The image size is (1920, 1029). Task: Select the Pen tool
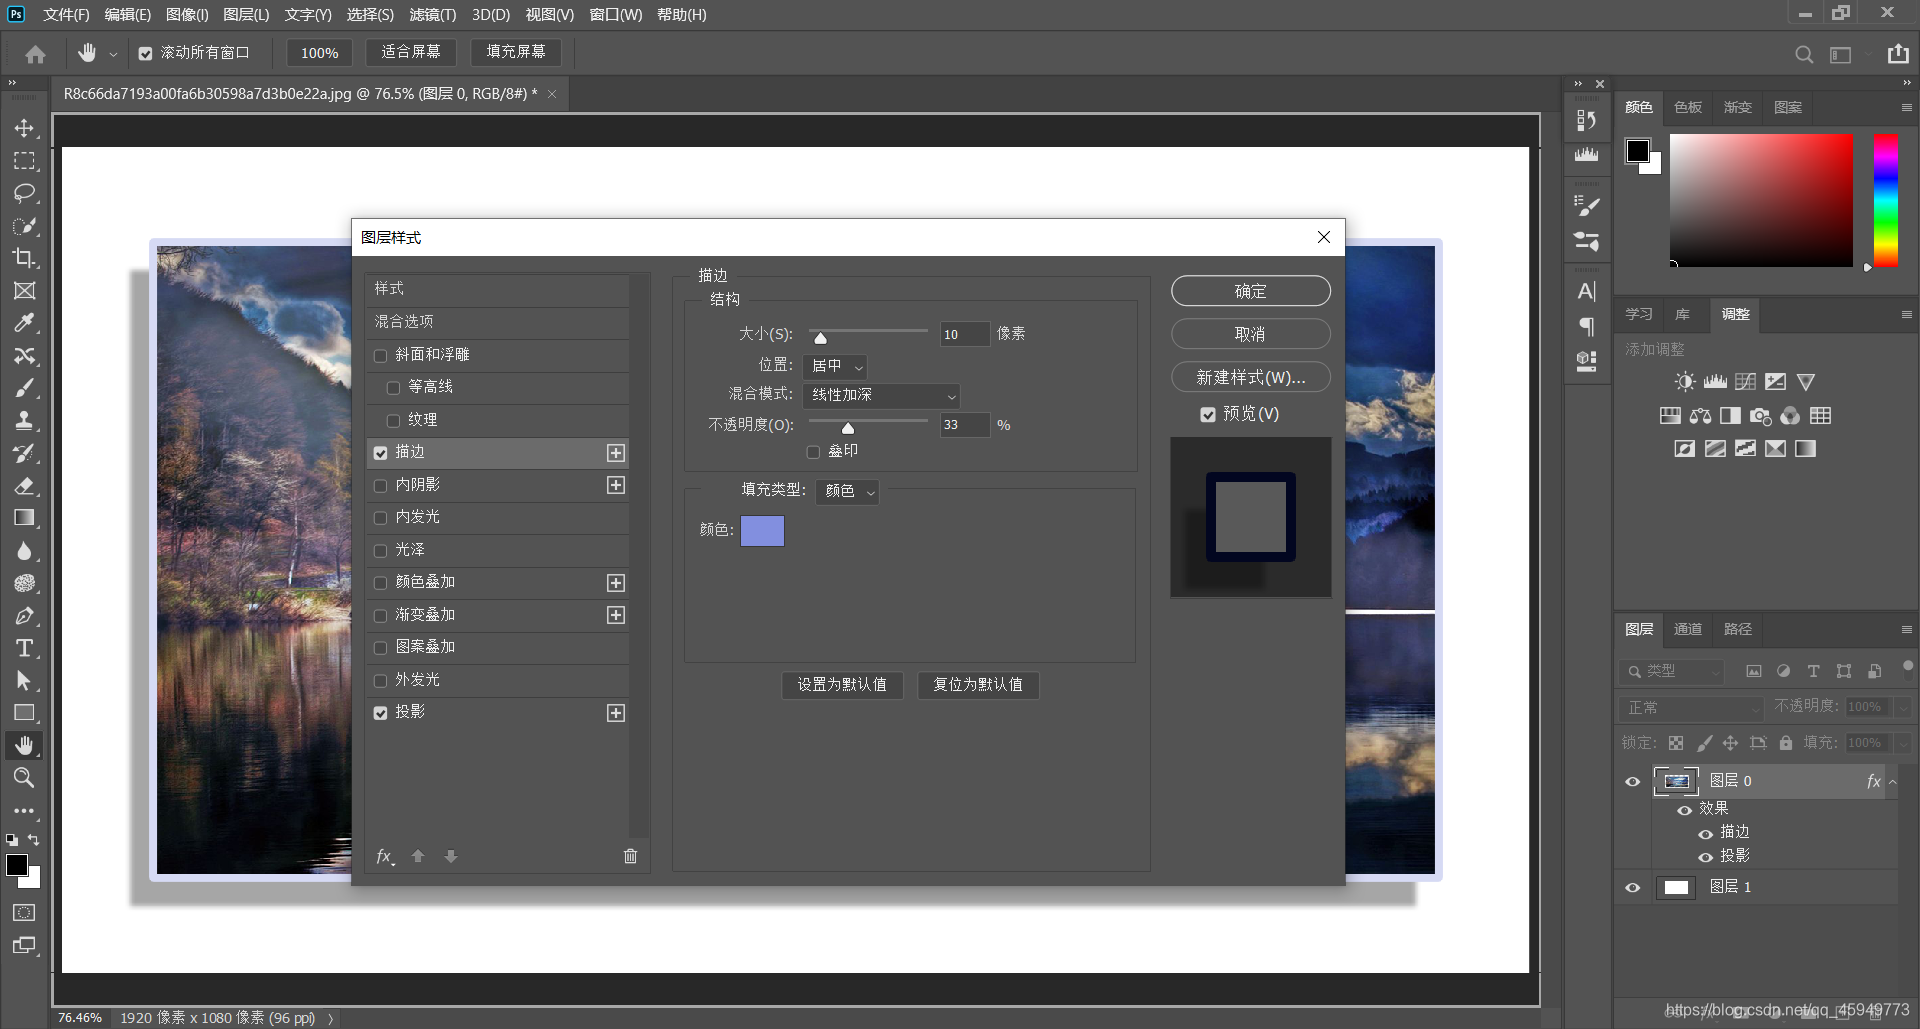coord(24,616)
